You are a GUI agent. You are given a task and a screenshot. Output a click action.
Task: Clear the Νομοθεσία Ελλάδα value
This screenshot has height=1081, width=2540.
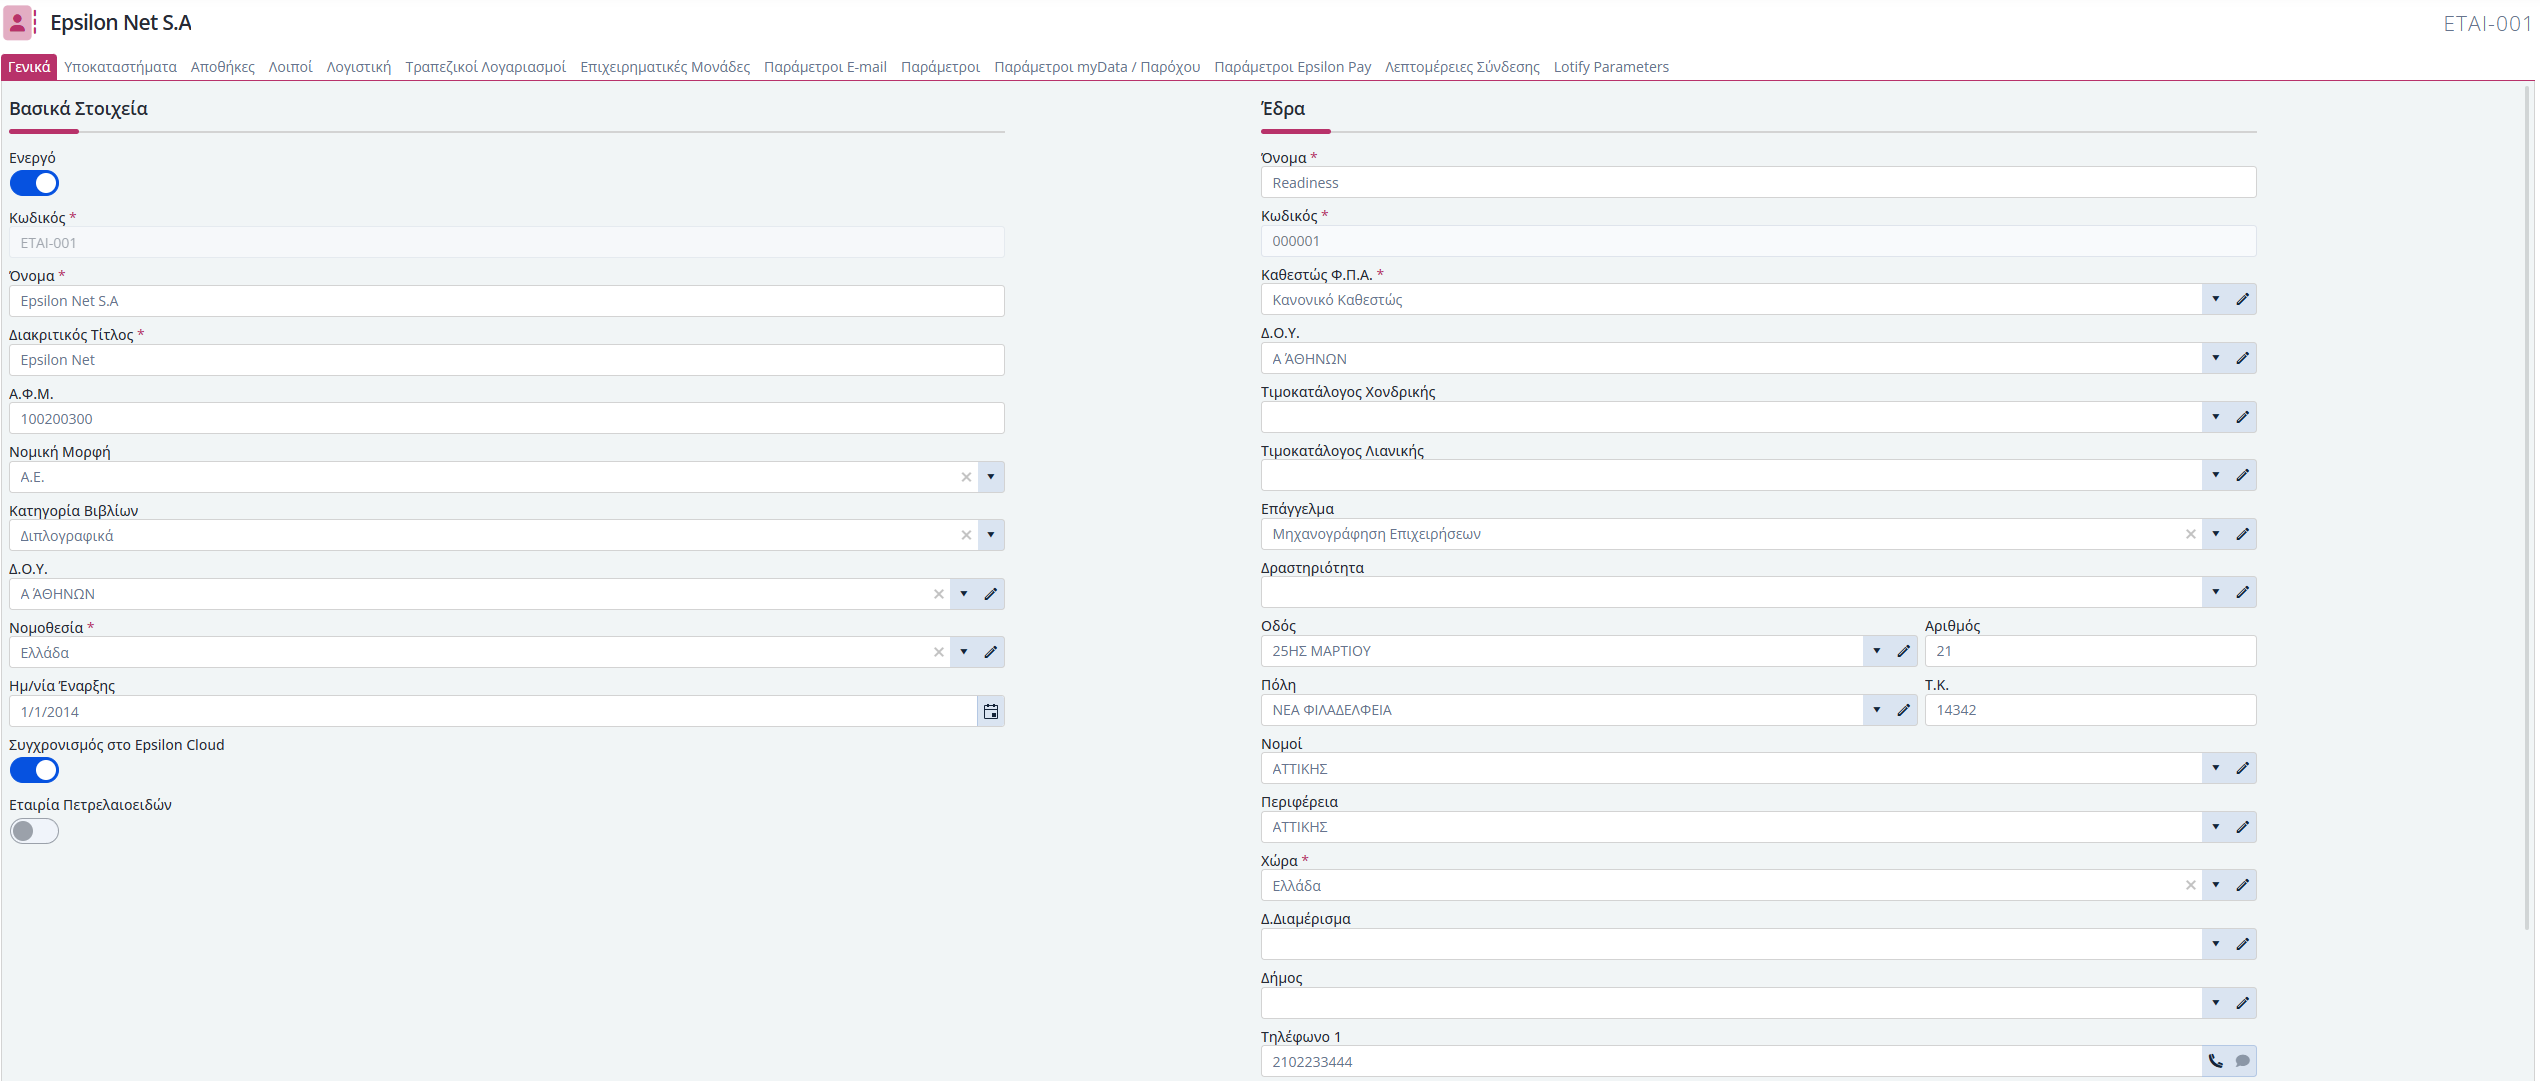point(939,652)
